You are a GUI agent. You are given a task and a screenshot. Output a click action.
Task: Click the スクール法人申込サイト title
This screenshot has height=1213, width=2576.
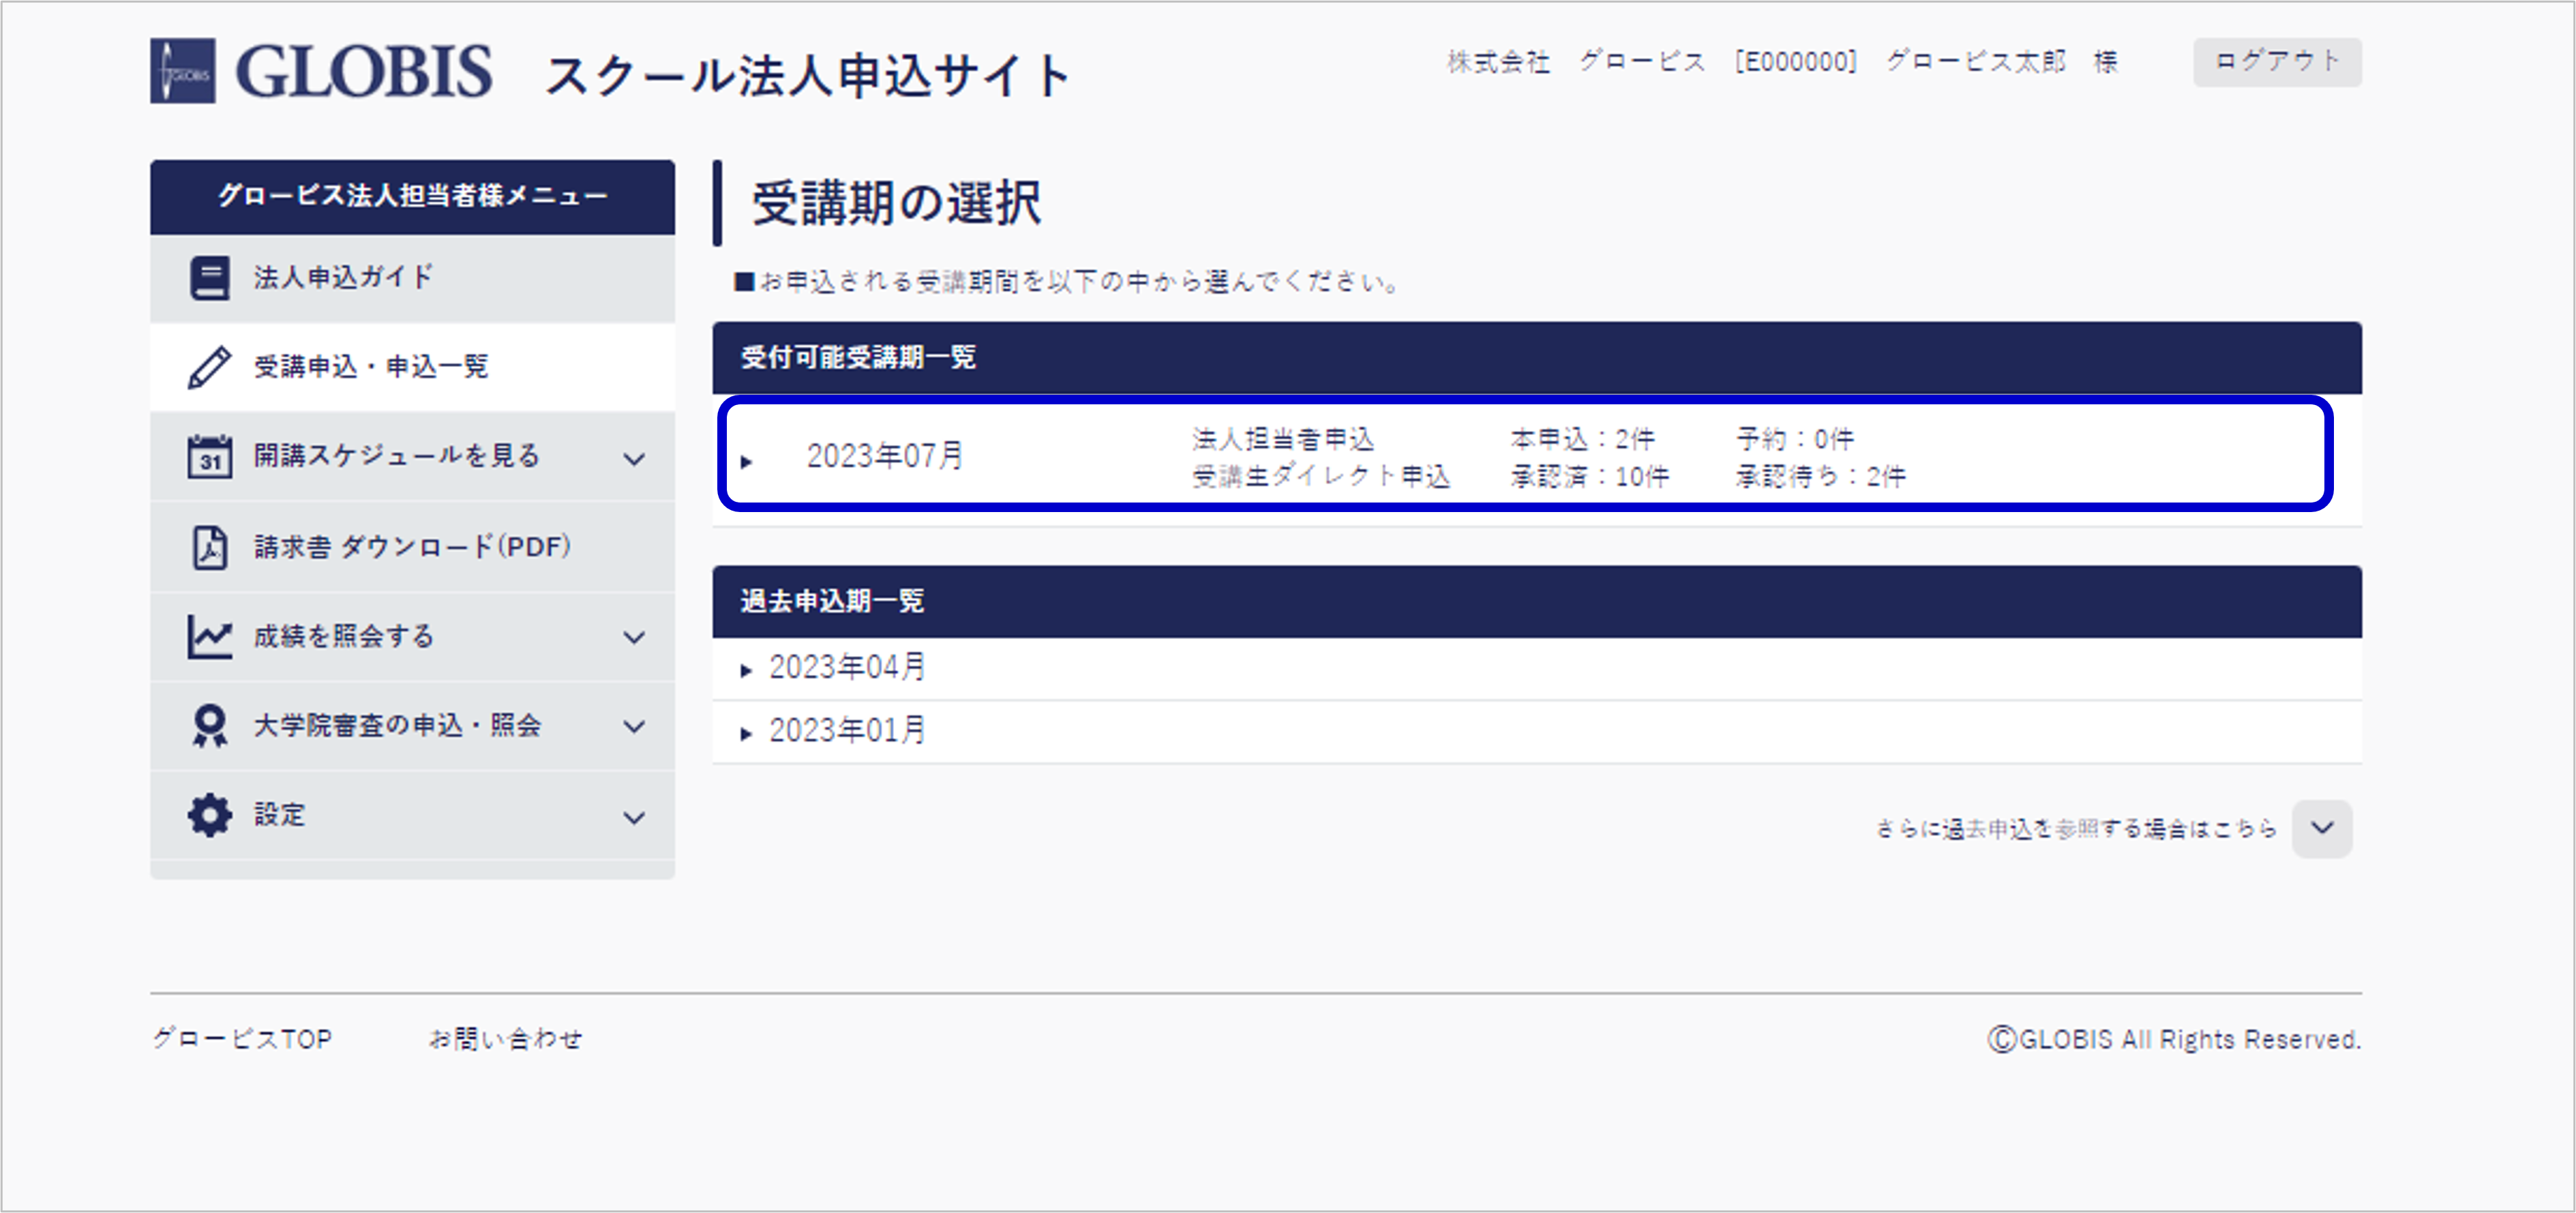point(808,75)
